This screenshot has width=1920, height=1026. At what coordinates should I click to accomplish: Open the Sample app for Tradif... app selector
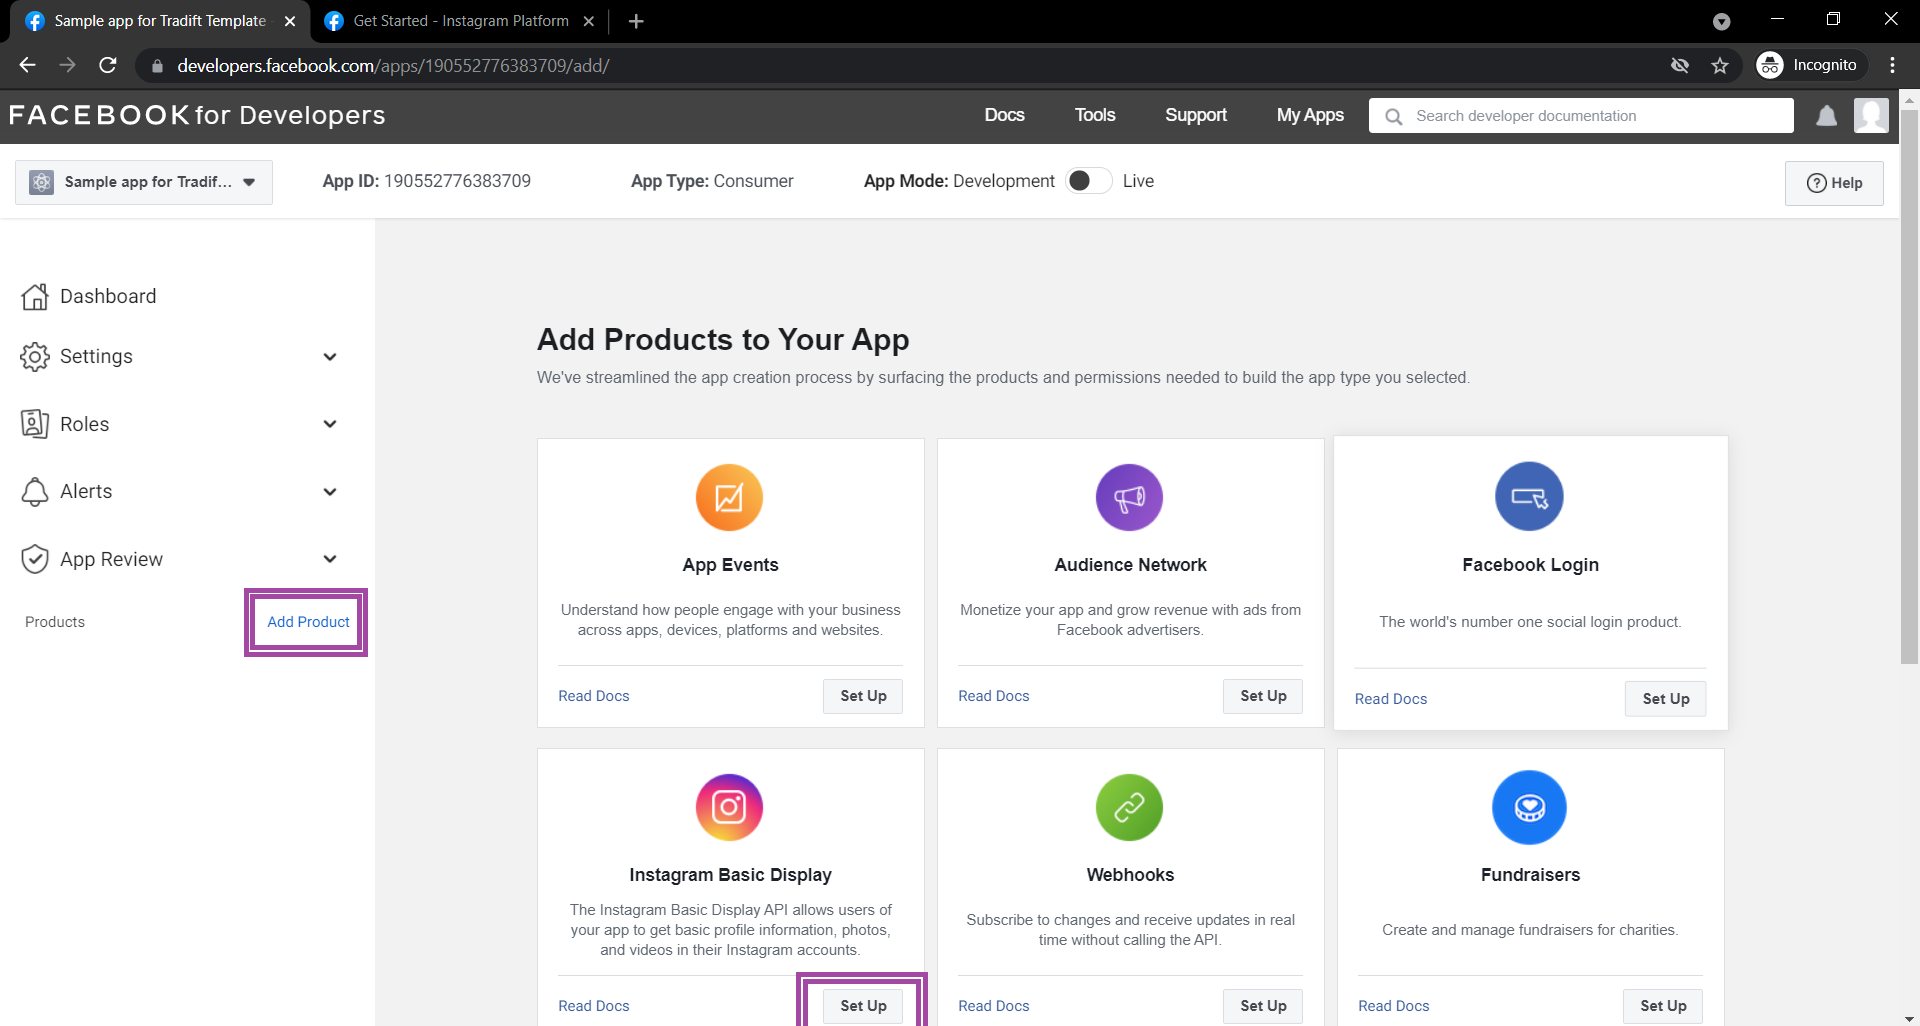click(x=144, y=182)
